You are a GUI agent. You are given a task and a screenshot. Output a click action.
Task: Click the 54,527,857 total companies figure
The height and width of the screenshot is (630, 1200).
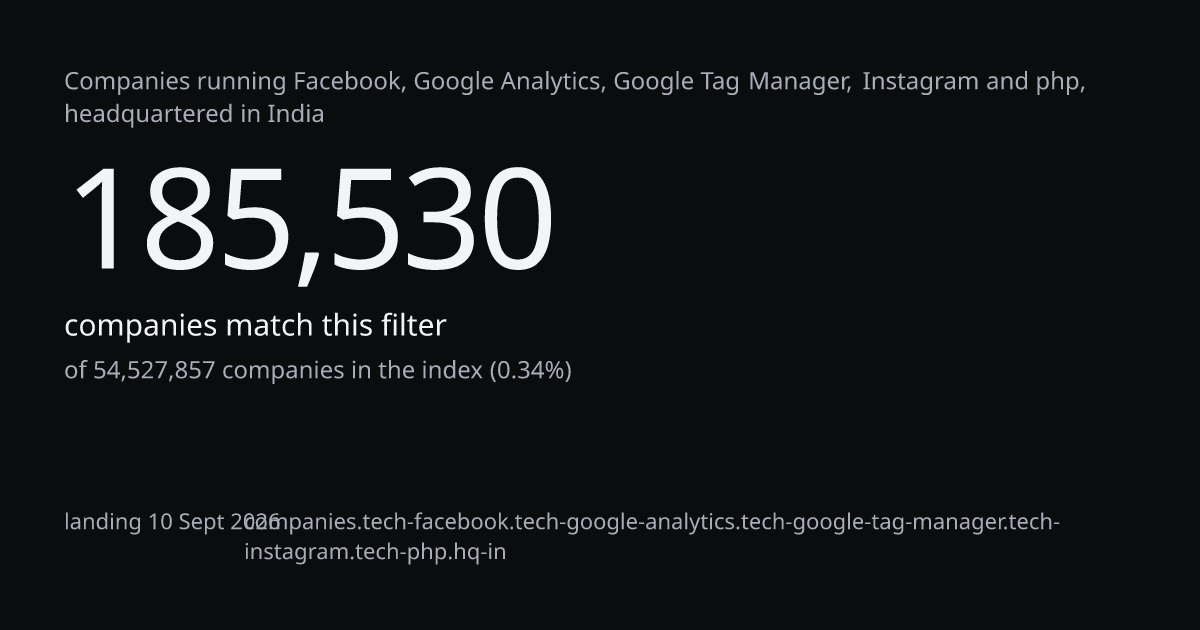(154, 371)
